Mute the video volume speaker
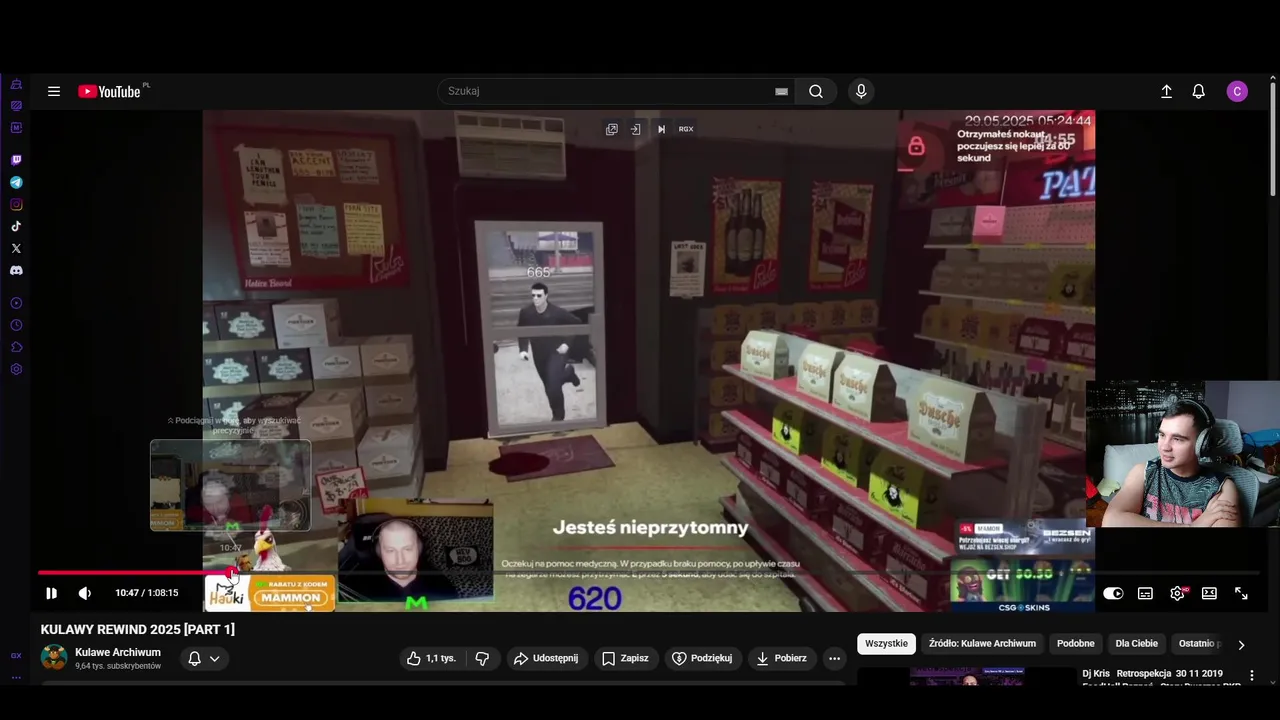The width and height of the screenshot is (1280, 720). [85, 593]
